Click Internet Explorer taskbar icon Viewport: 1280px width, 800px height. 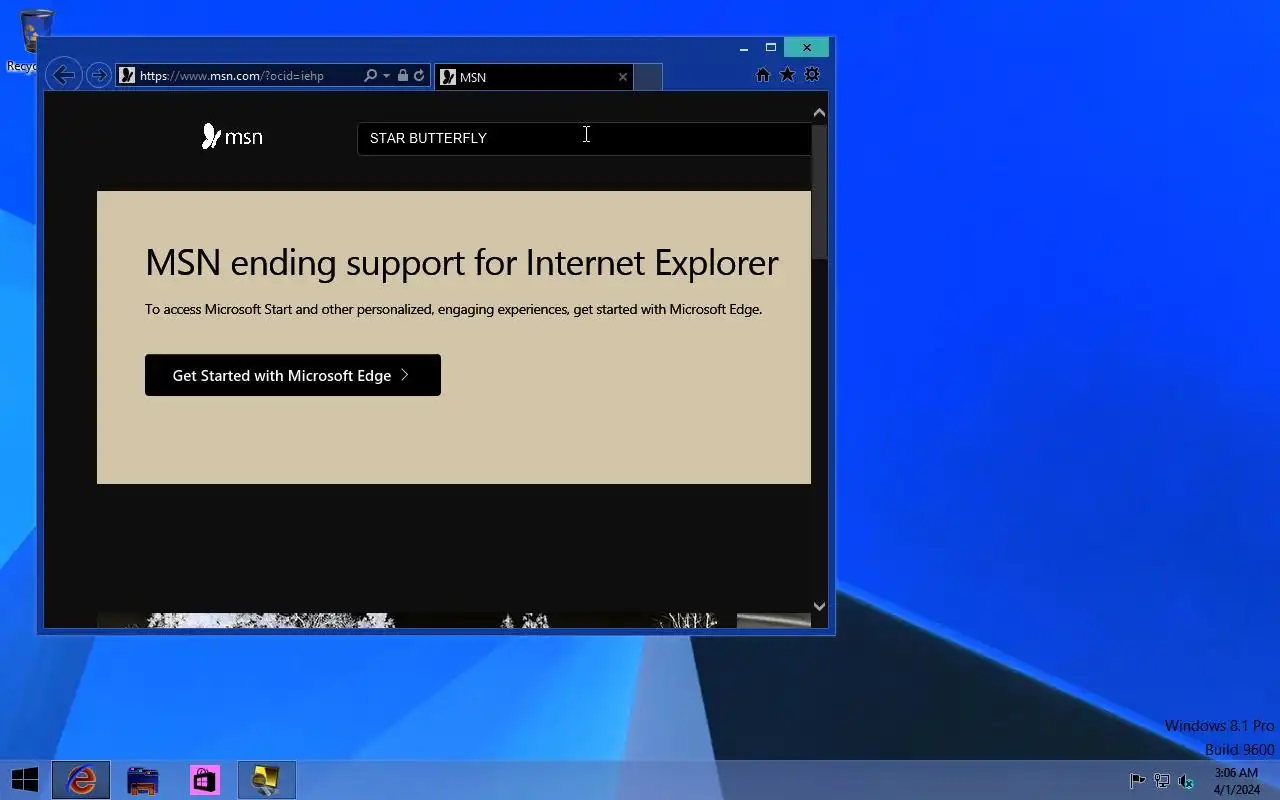pyautogui.click(x=81, y=780)
